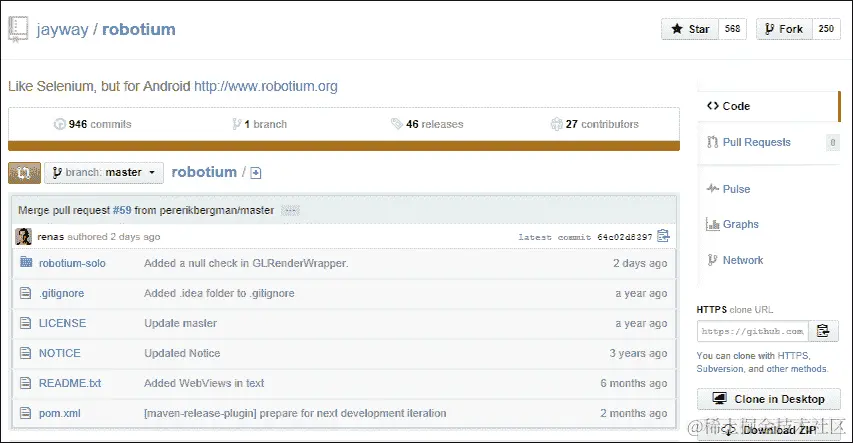Open the Network tab

(x=734, y=260)
